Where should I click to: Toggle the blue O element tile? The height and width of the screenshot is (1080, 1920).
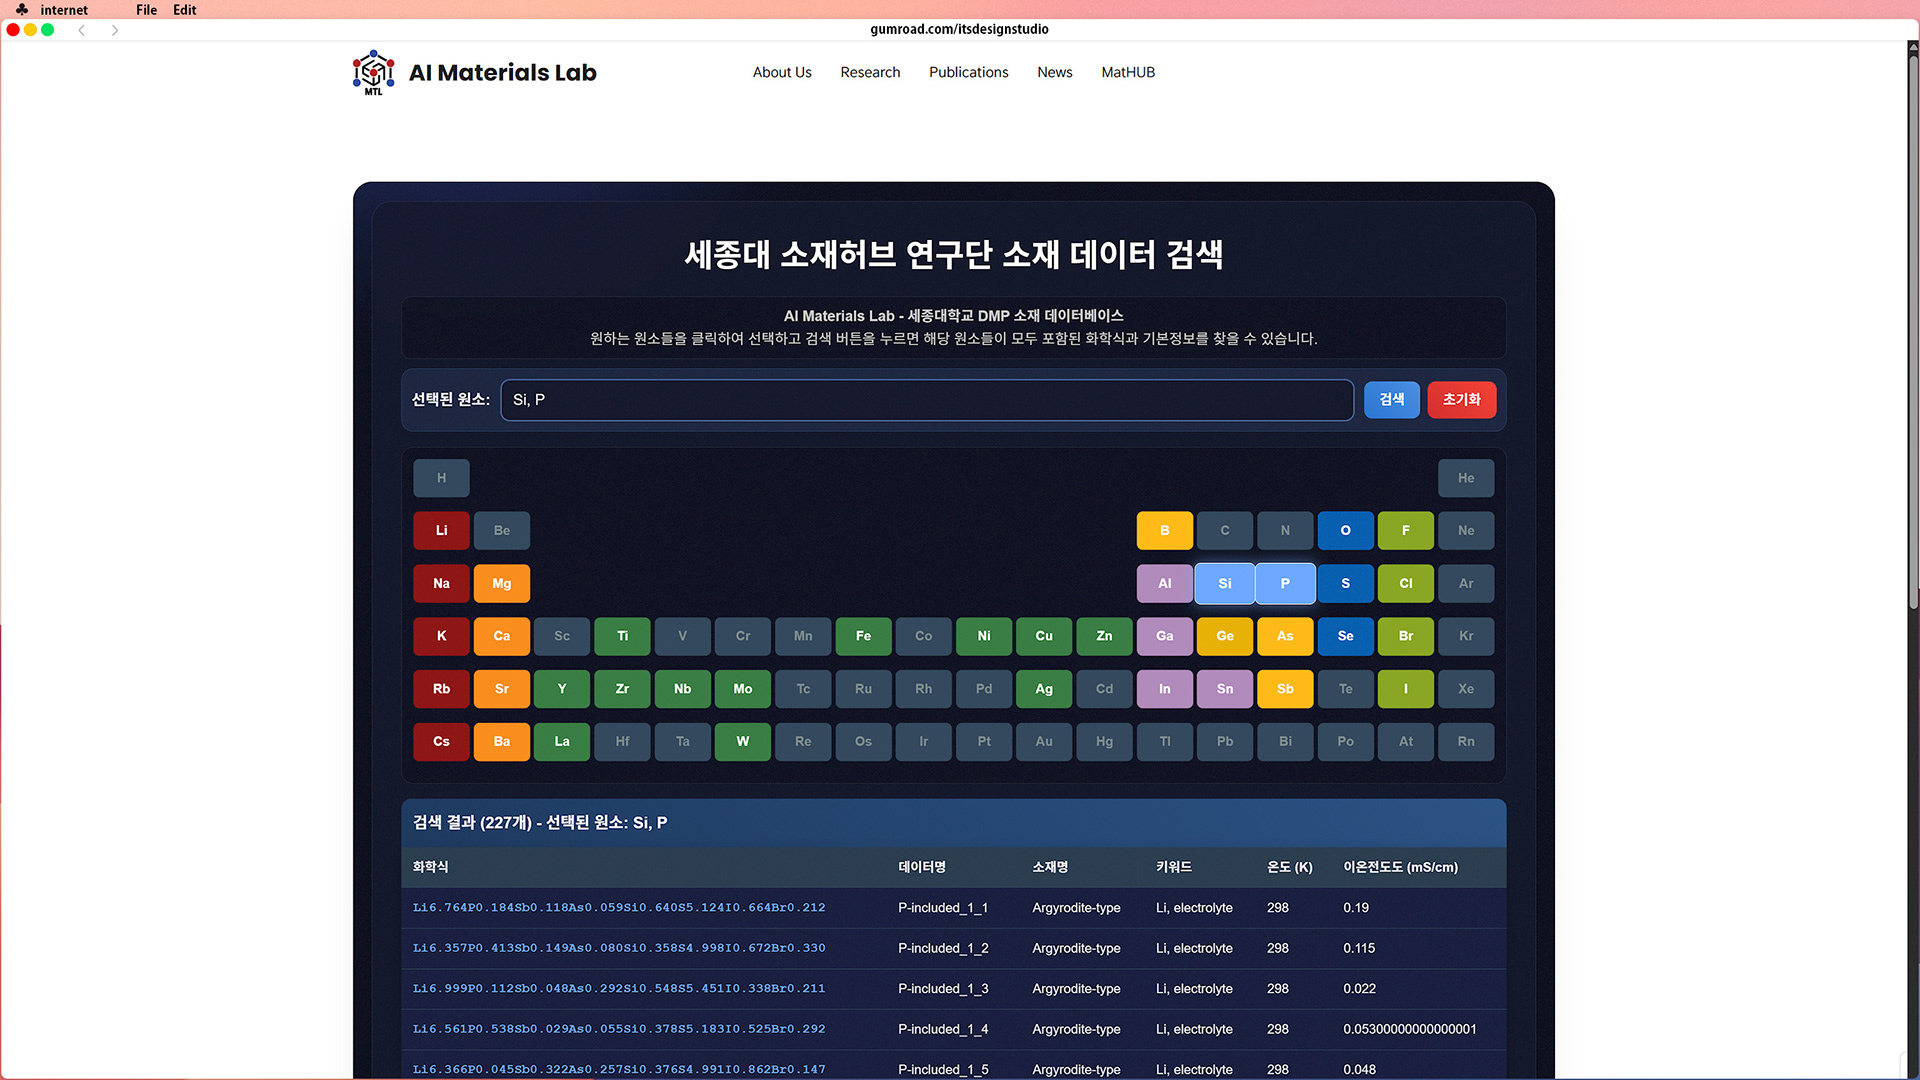click(x=1345, y=531)
